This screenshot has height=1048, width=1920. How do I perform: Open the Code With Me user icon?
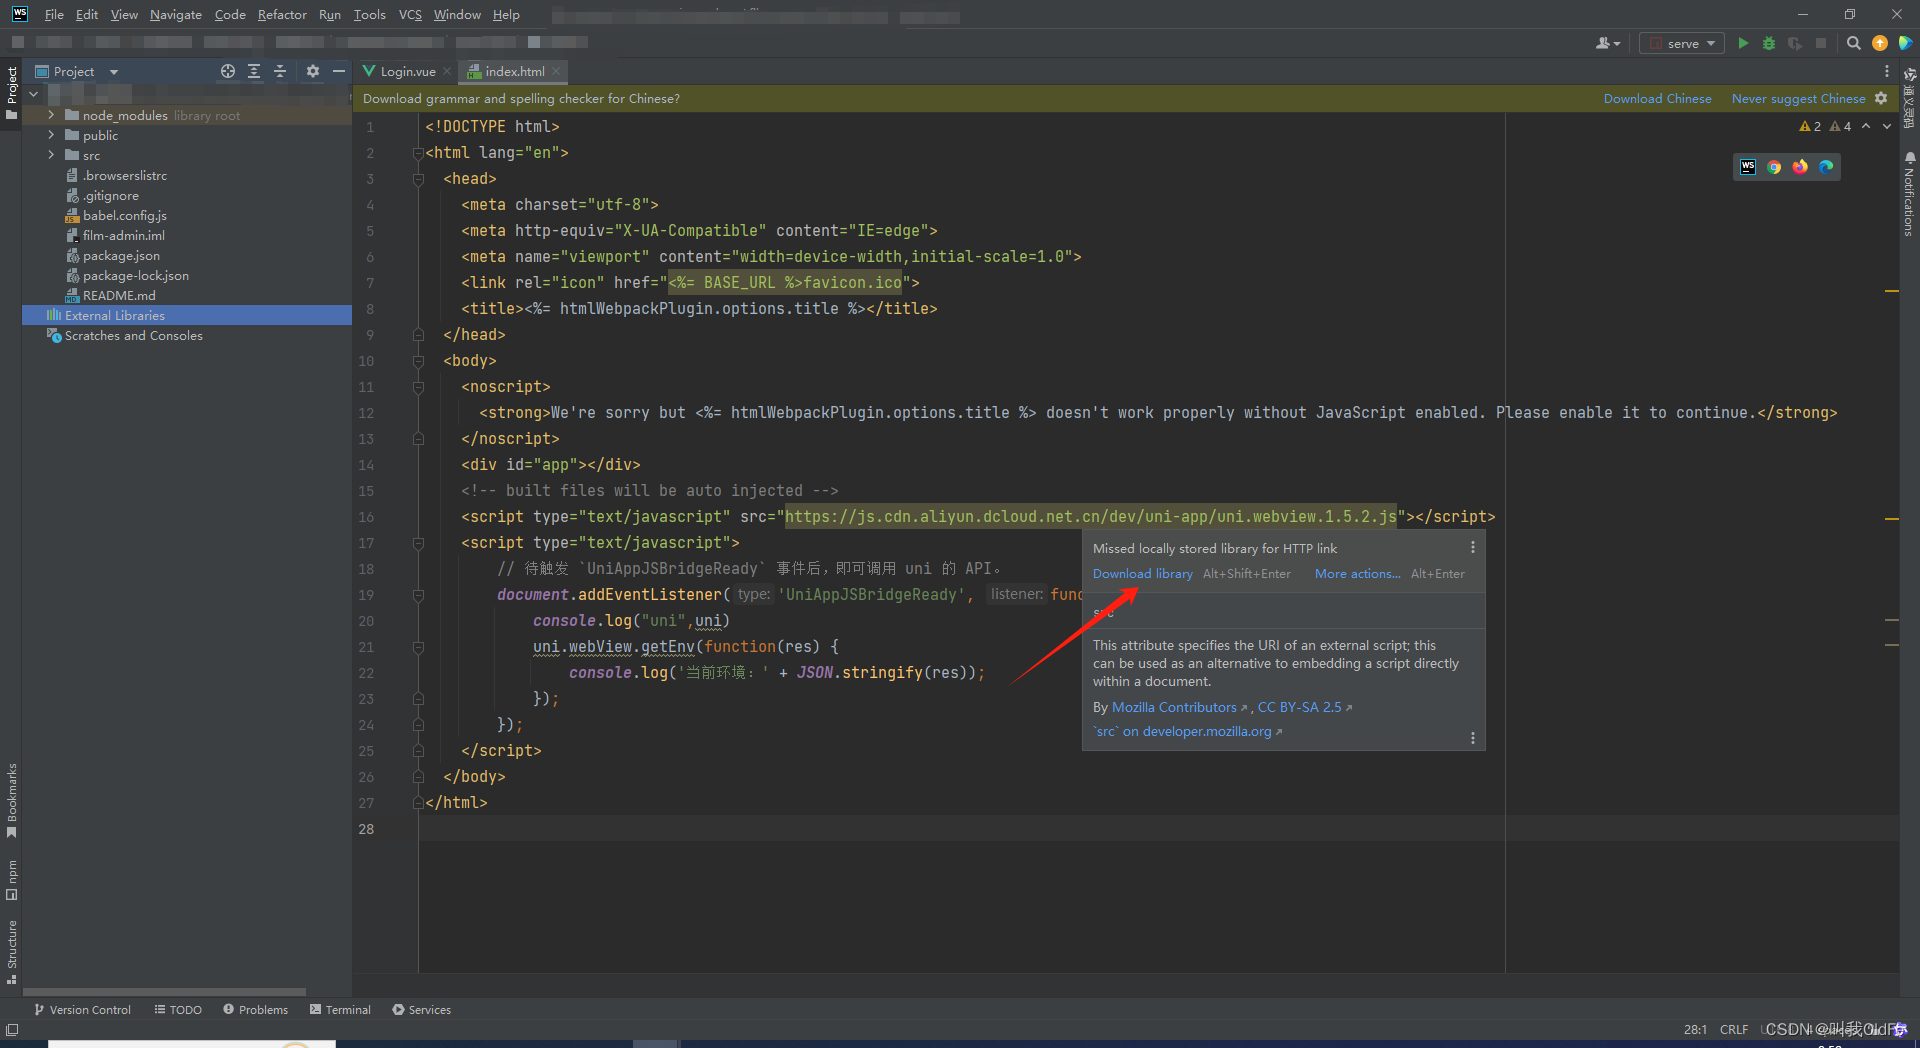(x=1608, y=43)
